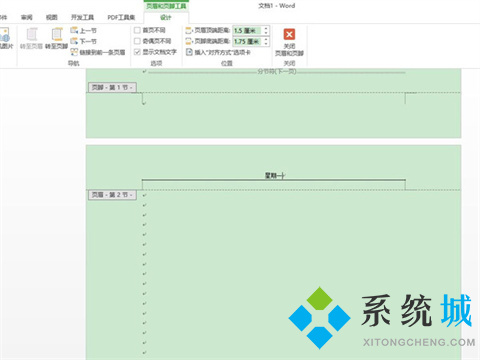Click 分节符(下一页) section break line

click(x=277, y=71)
